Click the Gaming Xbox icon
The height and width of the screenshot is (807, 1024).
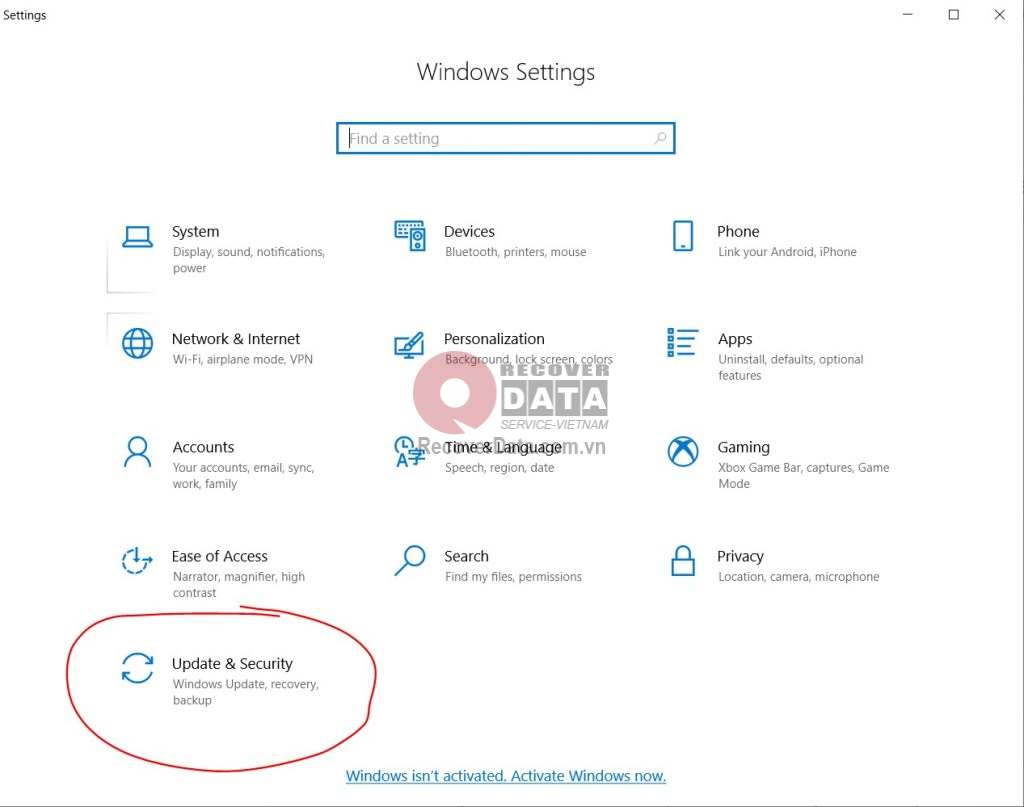point(683,452)
